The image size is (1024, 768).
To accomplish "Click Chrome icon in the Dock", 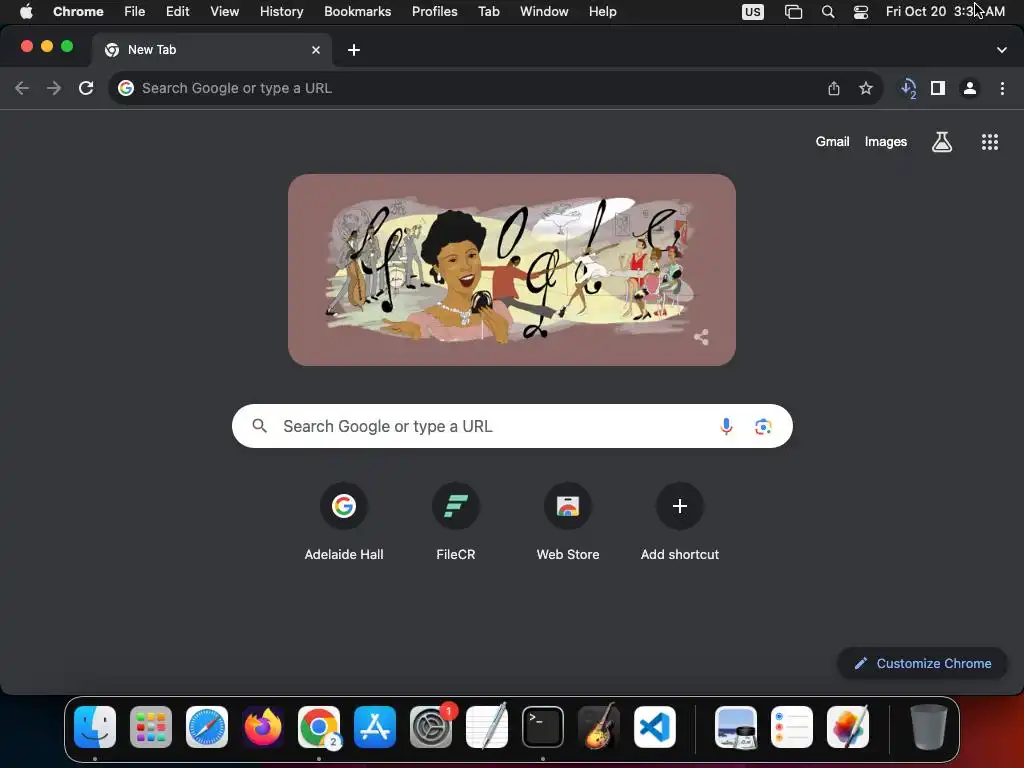I will [319, 727].
